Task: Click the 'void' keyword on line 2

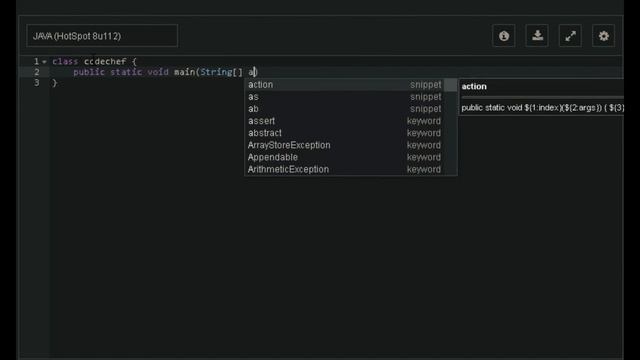Action: tap(158, 72)
